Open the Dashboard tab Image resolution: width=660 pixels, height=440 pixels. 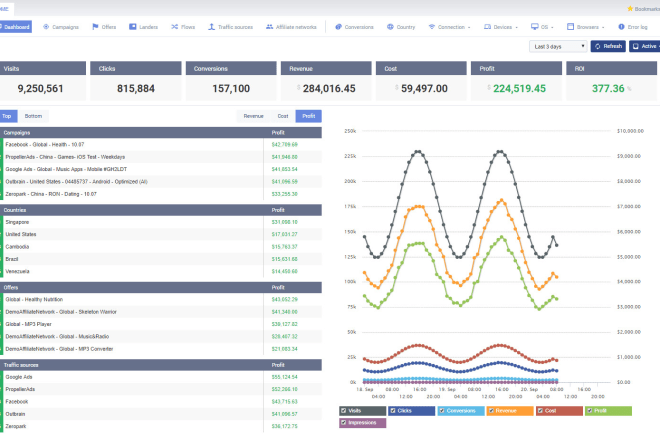coord(16,27)
